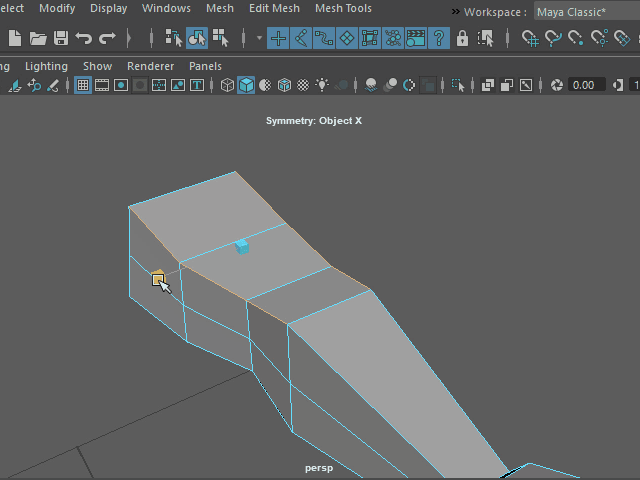Toggle smooth shade all cube icon
The image size is (640, 480).
[x=246, y=85]
